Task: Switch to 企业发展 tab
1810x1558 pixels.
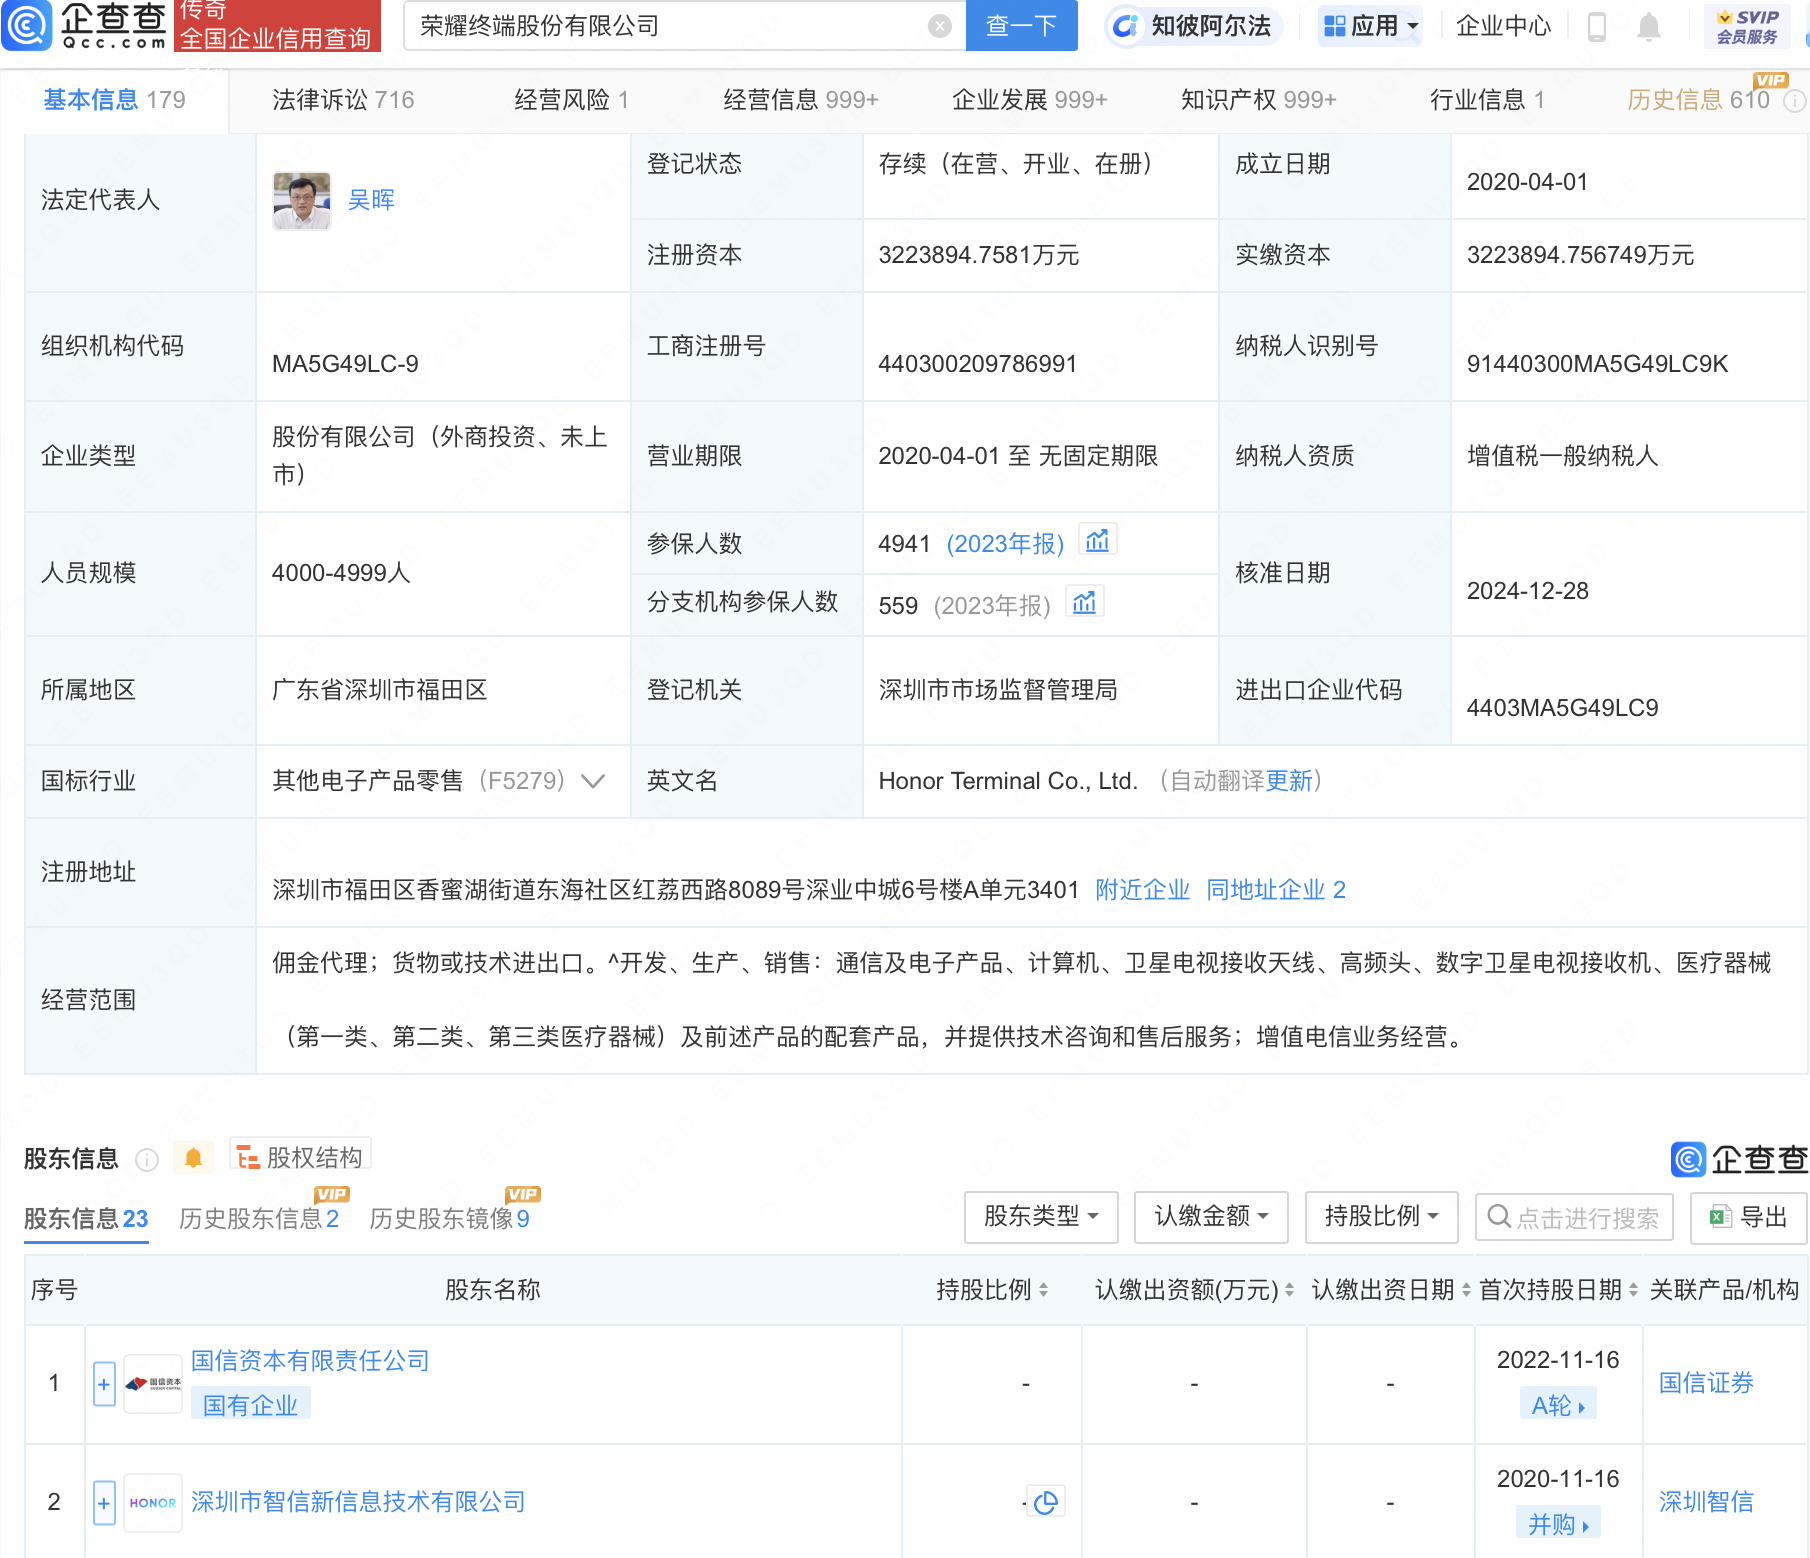Action: click(1030, 100)
